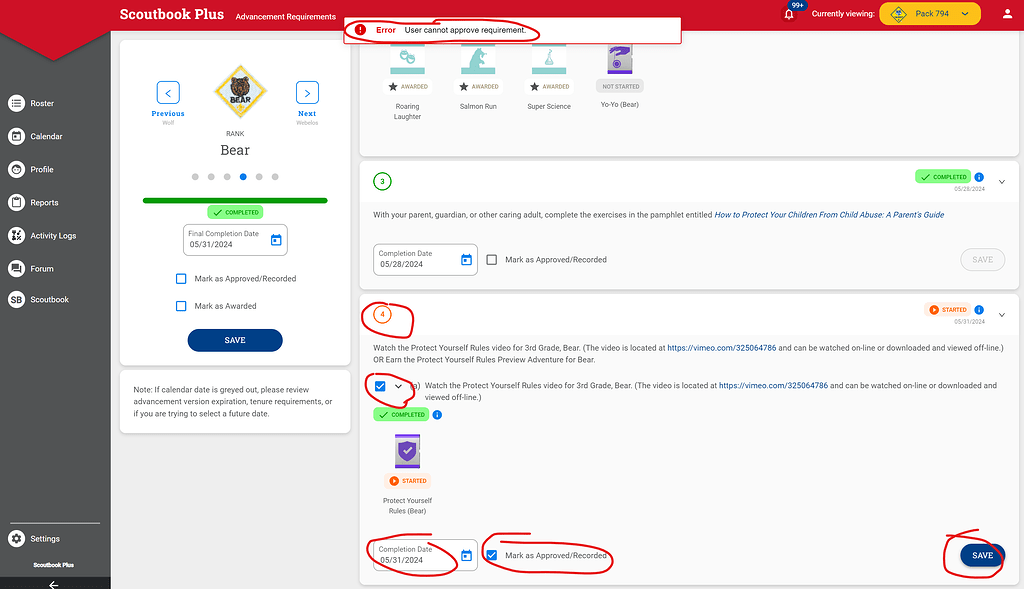The width and height of the screenshot is (1024, 589).
Task: Open the Settings sidebar item
Action: tap(41, 538)
